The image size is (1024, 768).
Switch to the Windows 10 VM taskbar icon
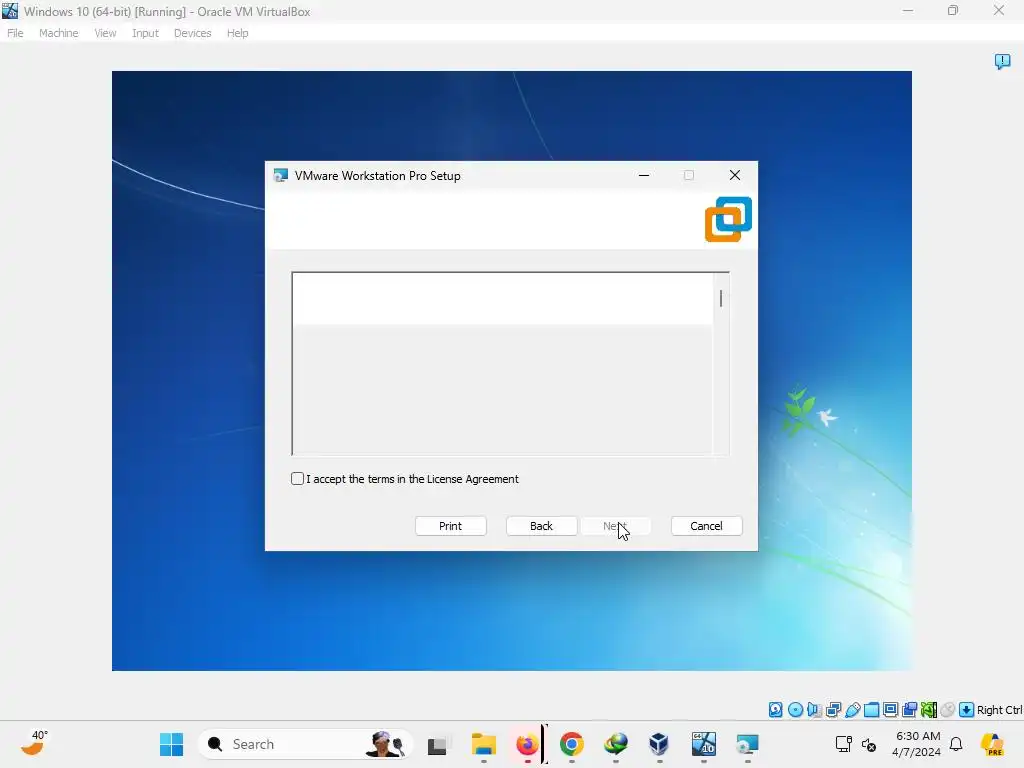(x=703, y=744)
